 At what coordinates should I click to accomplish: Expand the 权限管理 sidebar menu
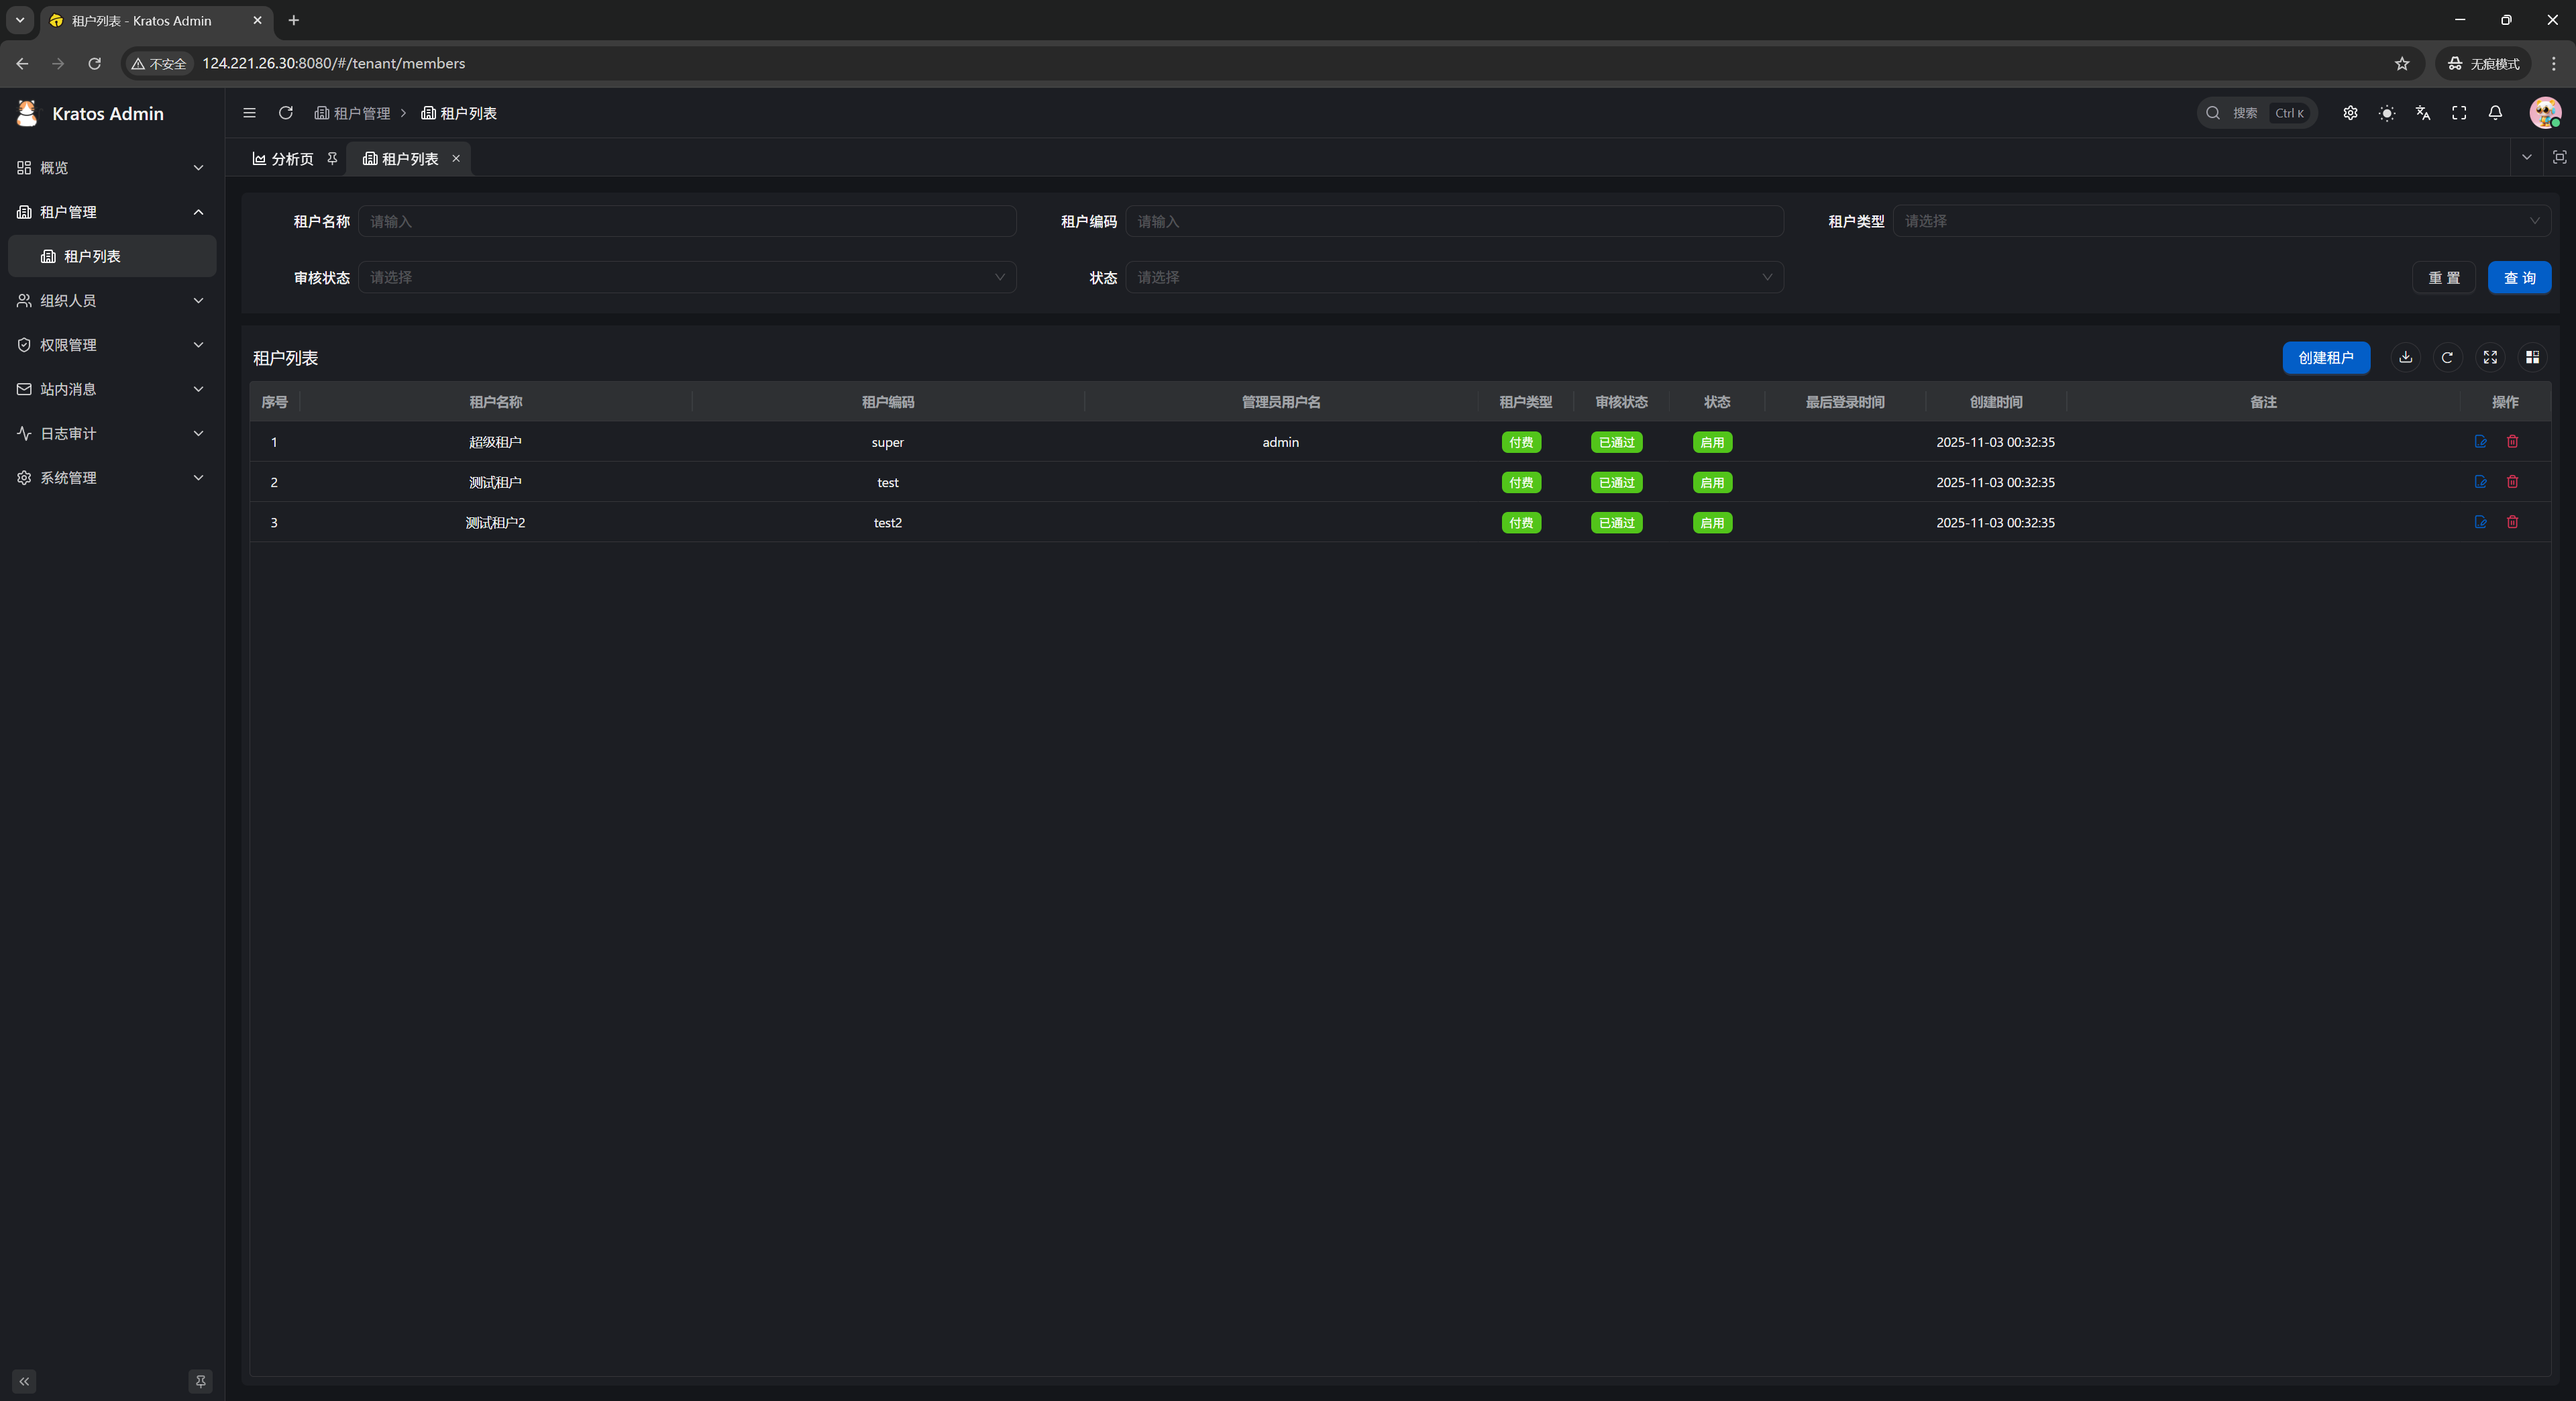110,345
